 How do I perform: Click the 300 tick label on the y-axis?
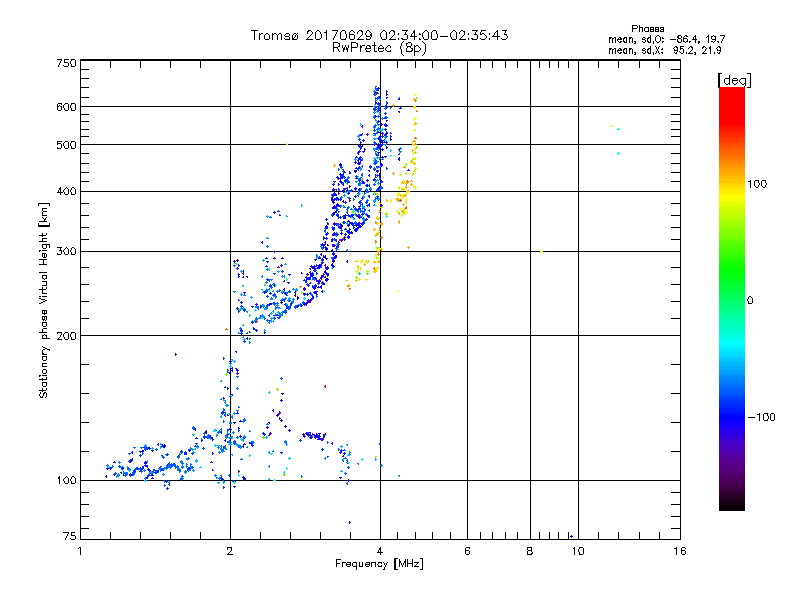point(66,251)
